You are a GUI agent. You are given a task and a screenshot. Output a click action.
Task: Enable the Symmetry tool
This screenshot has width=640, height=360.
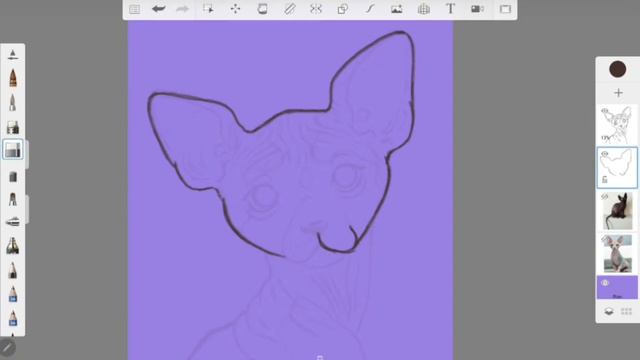tap(316, 9)
